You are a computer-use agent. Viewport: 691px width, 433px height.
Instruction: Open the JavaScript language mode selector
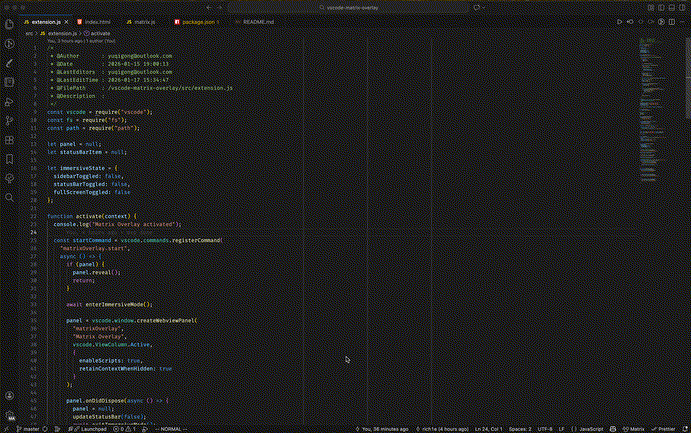[x=592, y=427]
